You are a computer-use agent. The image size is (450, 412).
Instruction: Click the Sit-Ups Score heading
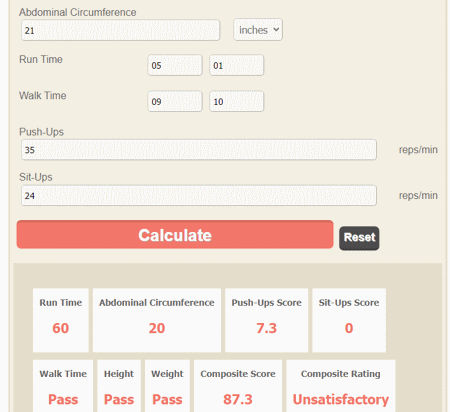click(349, 302)
